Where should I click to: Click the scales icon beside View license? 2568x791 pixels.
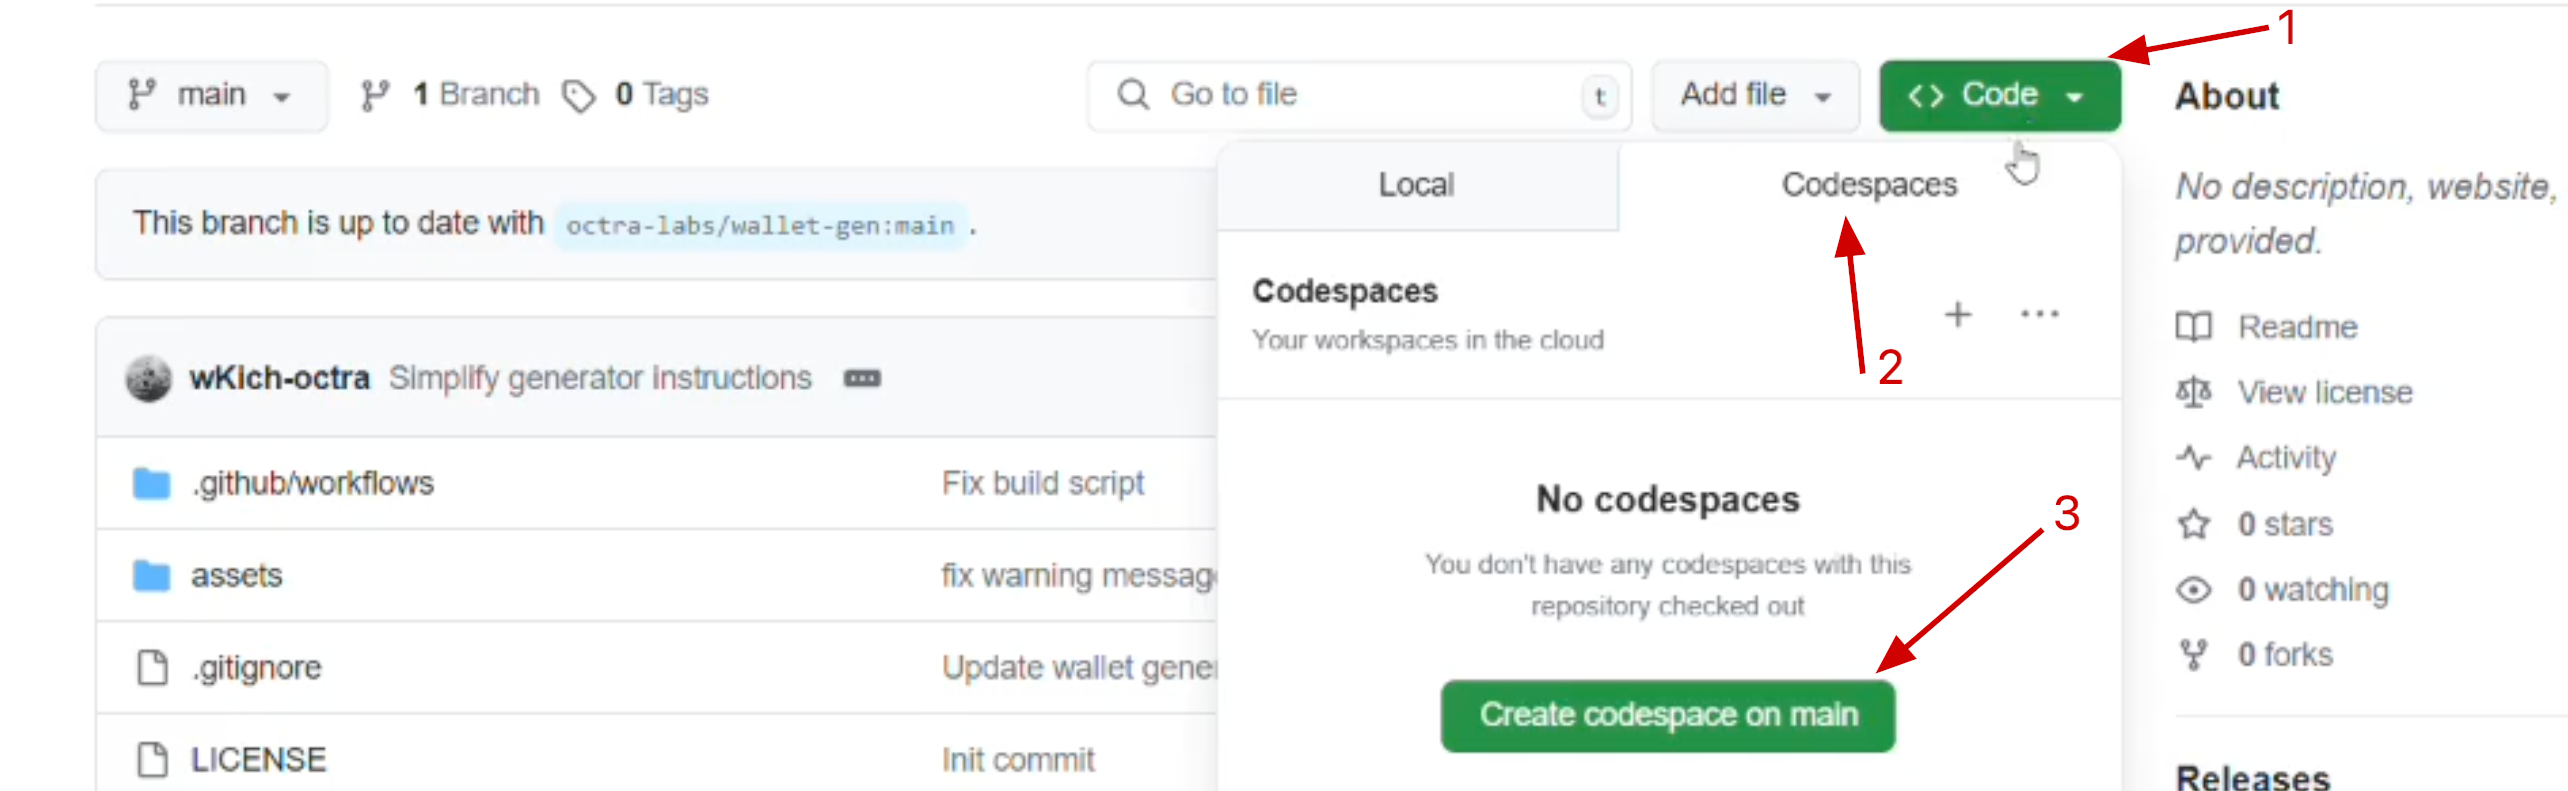coord(2194,393)
